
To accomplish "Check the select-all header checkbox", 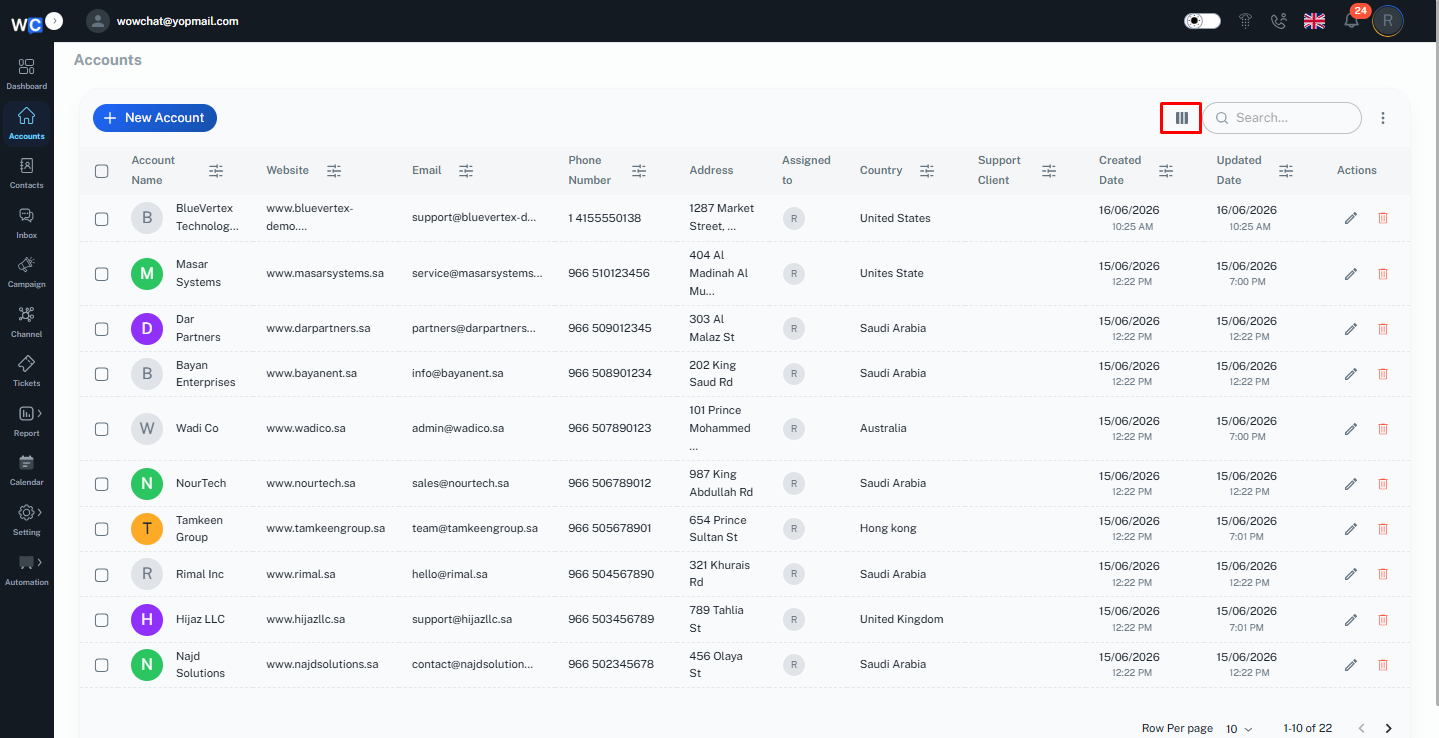I will pos(101,171).
